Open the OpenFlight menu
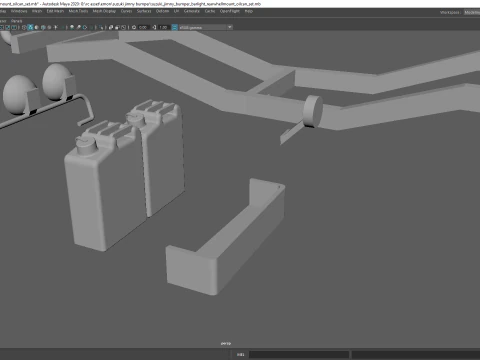The image size is (480, 360). point(230,11)
